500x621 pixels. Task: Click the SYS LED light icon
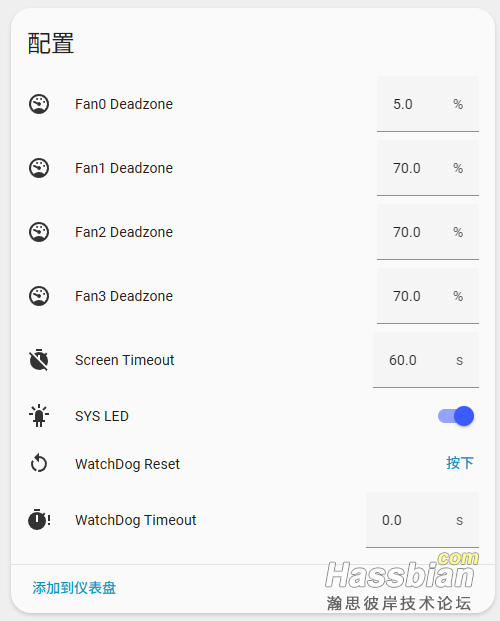point(39,416)
